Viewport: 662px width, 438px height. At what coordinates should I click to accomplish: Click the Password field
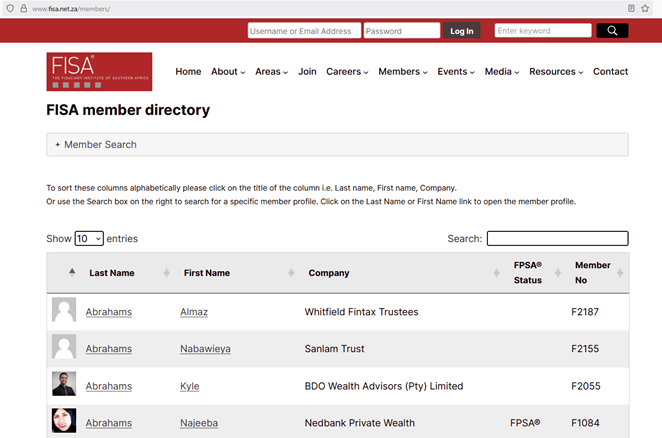pos(402,31)
